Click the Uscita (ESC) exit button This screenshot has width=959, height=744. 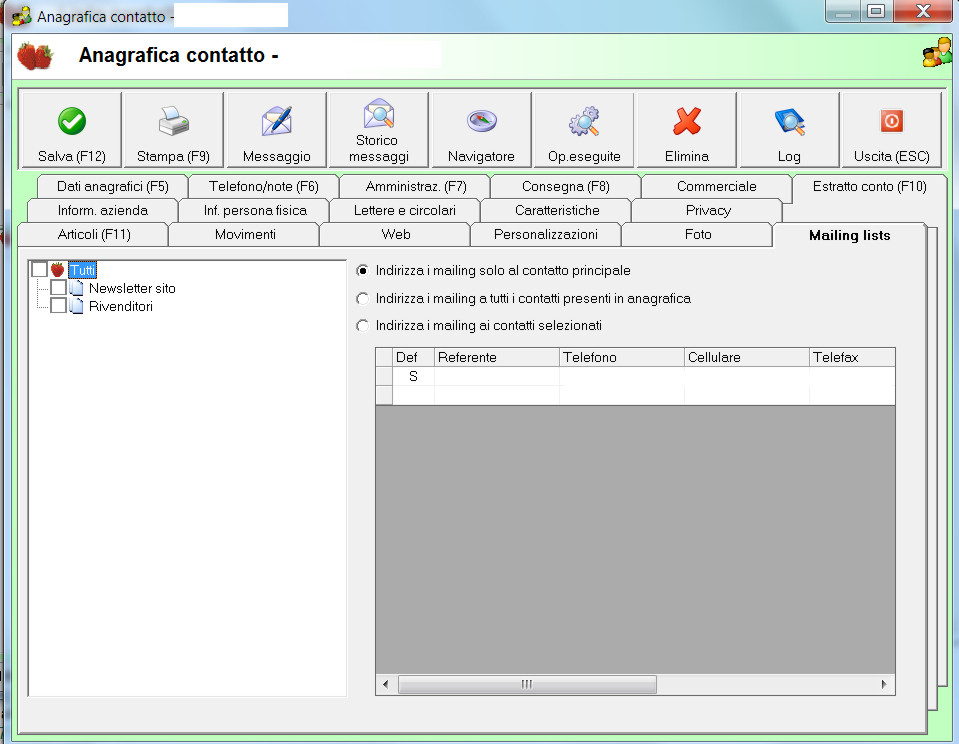click(x=892, y=130)
